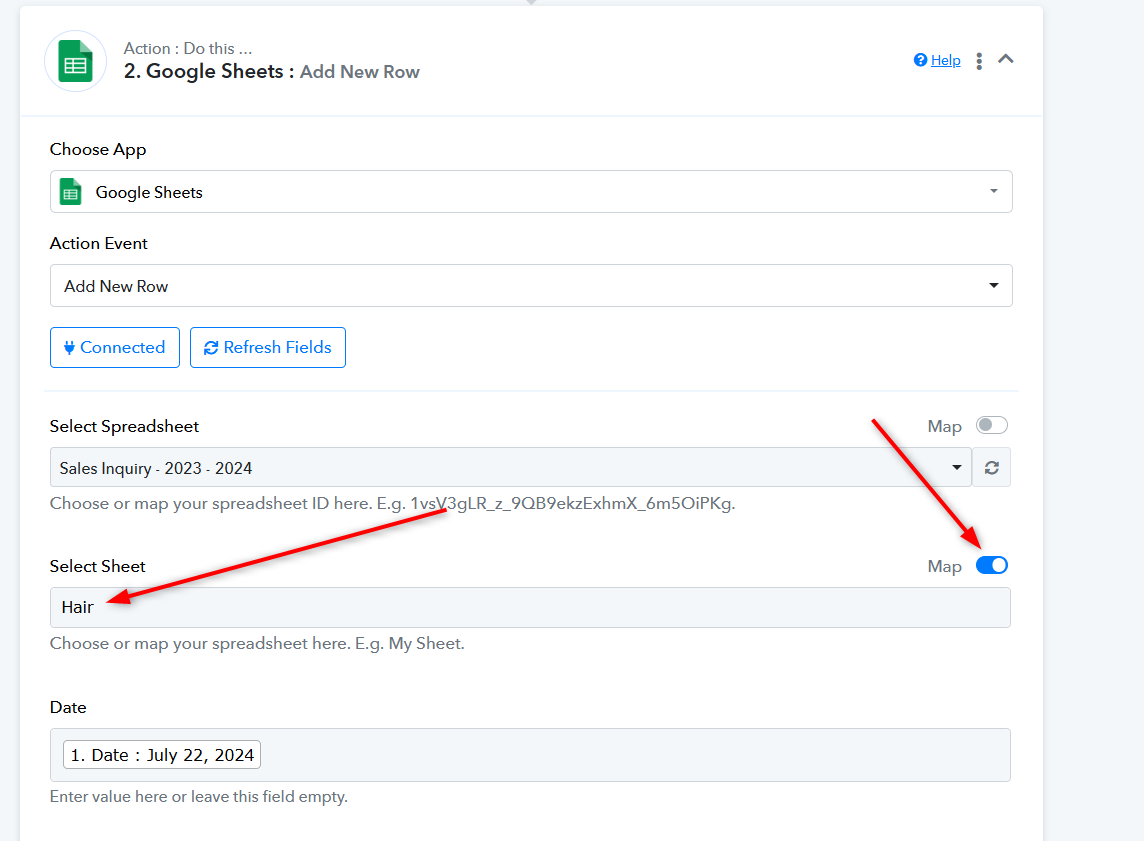Click the Action Event dropdown arrow
Viewport: 1144px width, 841px height.
click(x=994, y=285)
